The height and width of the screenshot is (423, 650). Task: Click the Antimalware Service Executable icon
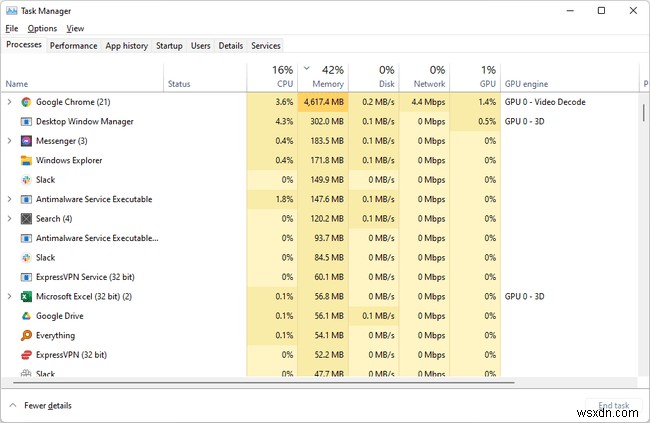pyautogui.click(x=26, y=199)
